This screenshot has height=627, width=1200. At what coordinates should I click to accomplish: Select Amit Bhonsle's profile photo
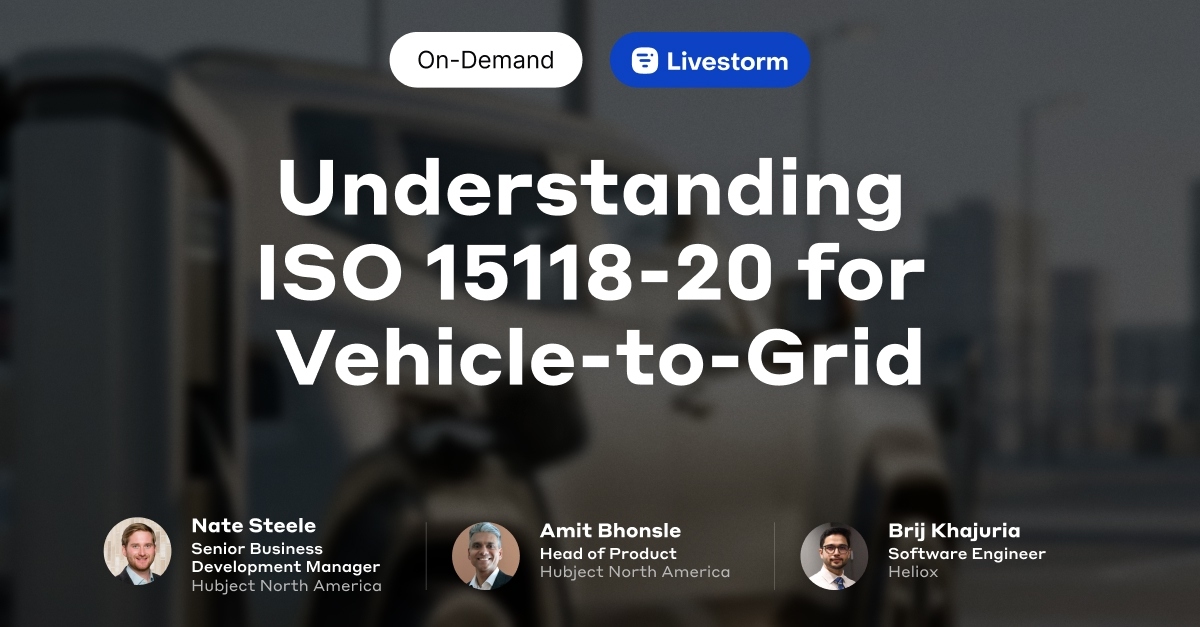point(486,556)
